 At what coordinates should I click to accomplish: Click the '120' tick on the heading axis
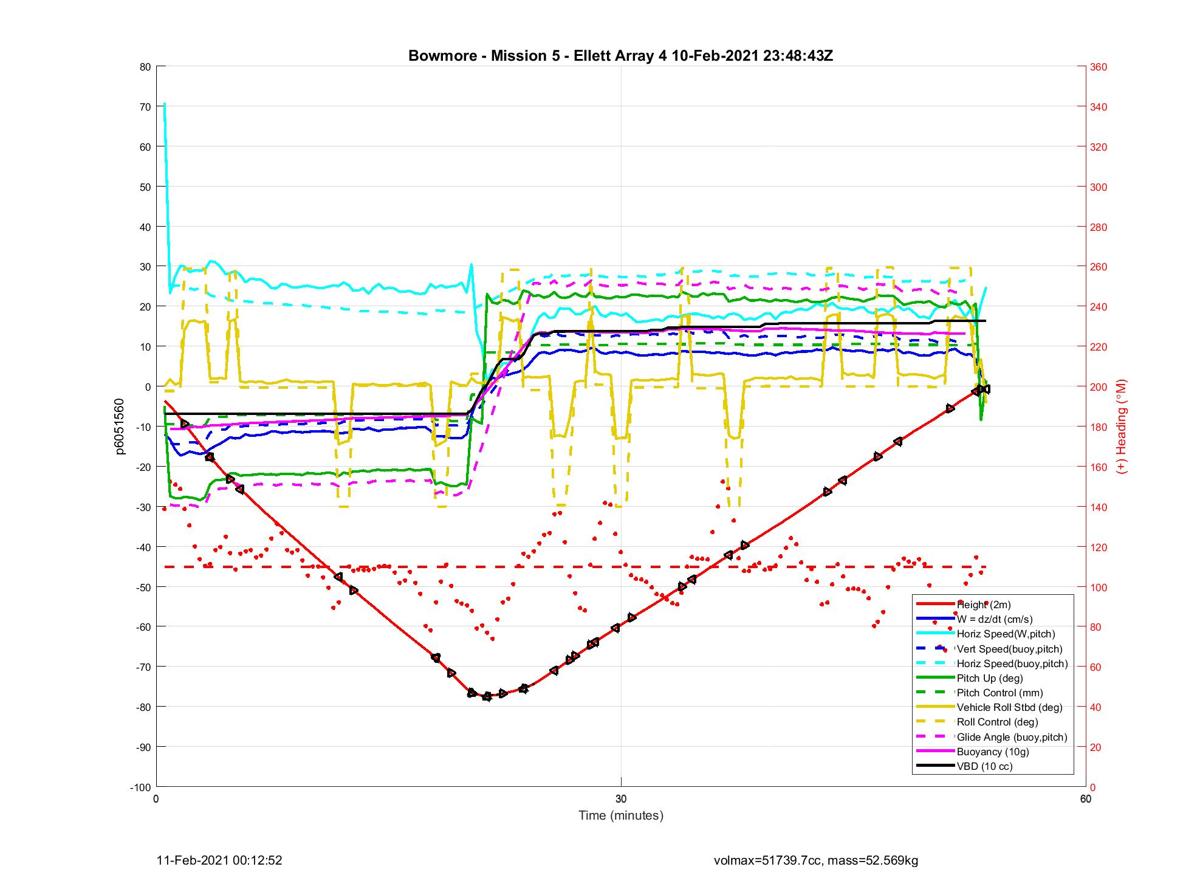pyautogui.click(x=1099, y=547)
